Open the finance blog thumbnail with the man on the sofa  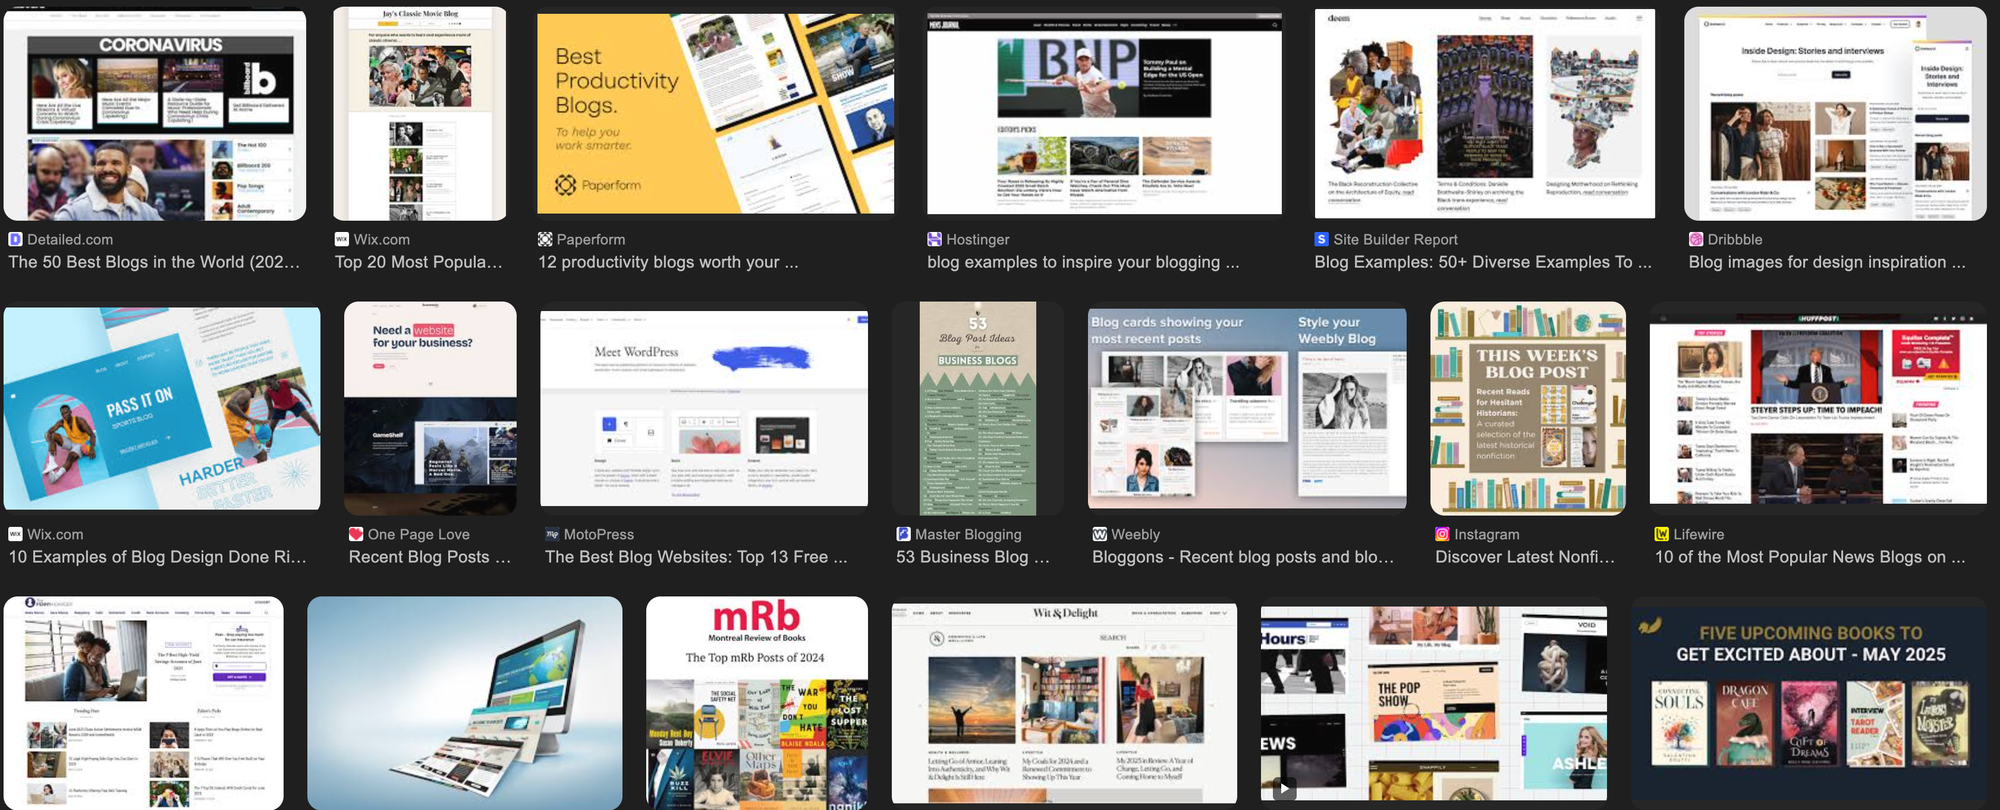144,703
